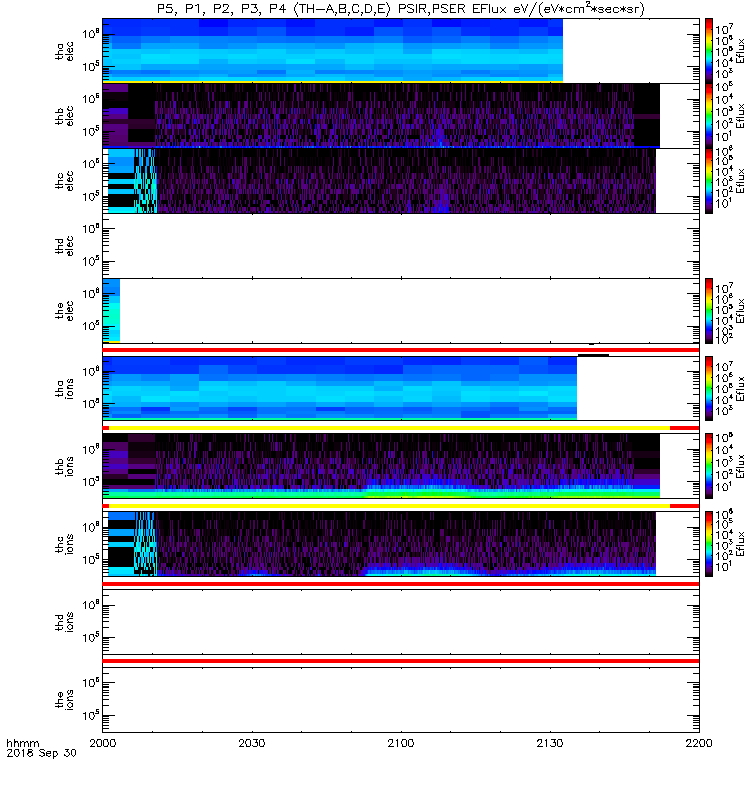Viewport: 750px width, 800px height.
Task: Click the thc ions Eflux color bar
Action: coord(709,544)
